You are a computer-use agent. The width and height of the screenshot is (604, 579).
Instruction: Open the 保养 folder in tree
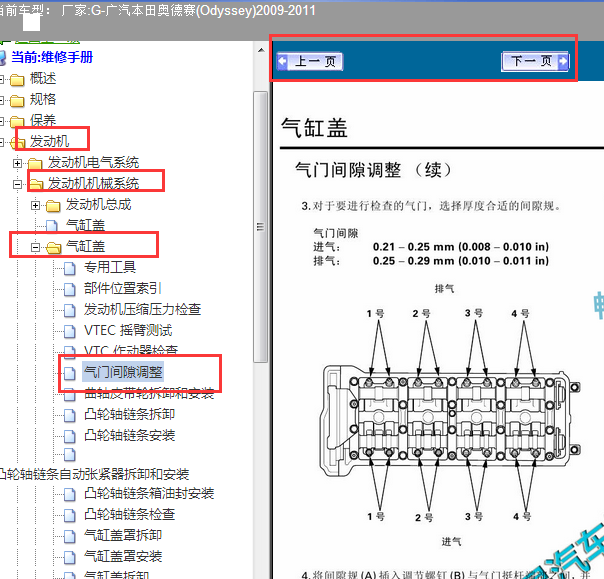[43, 120]
